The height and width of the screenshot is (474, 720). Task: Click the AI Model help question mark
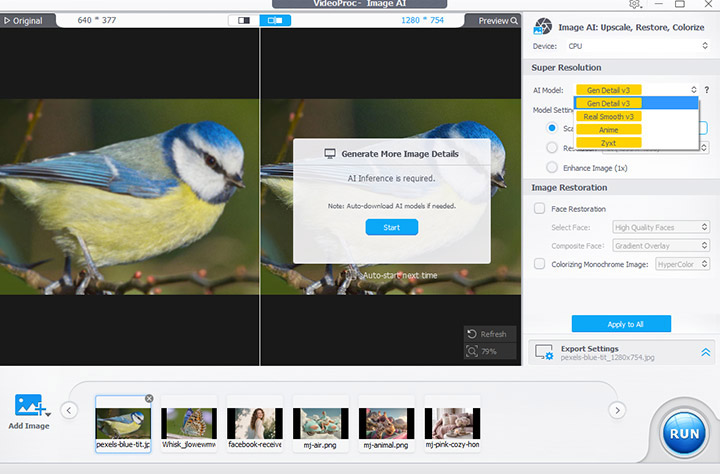pos(707,90)
